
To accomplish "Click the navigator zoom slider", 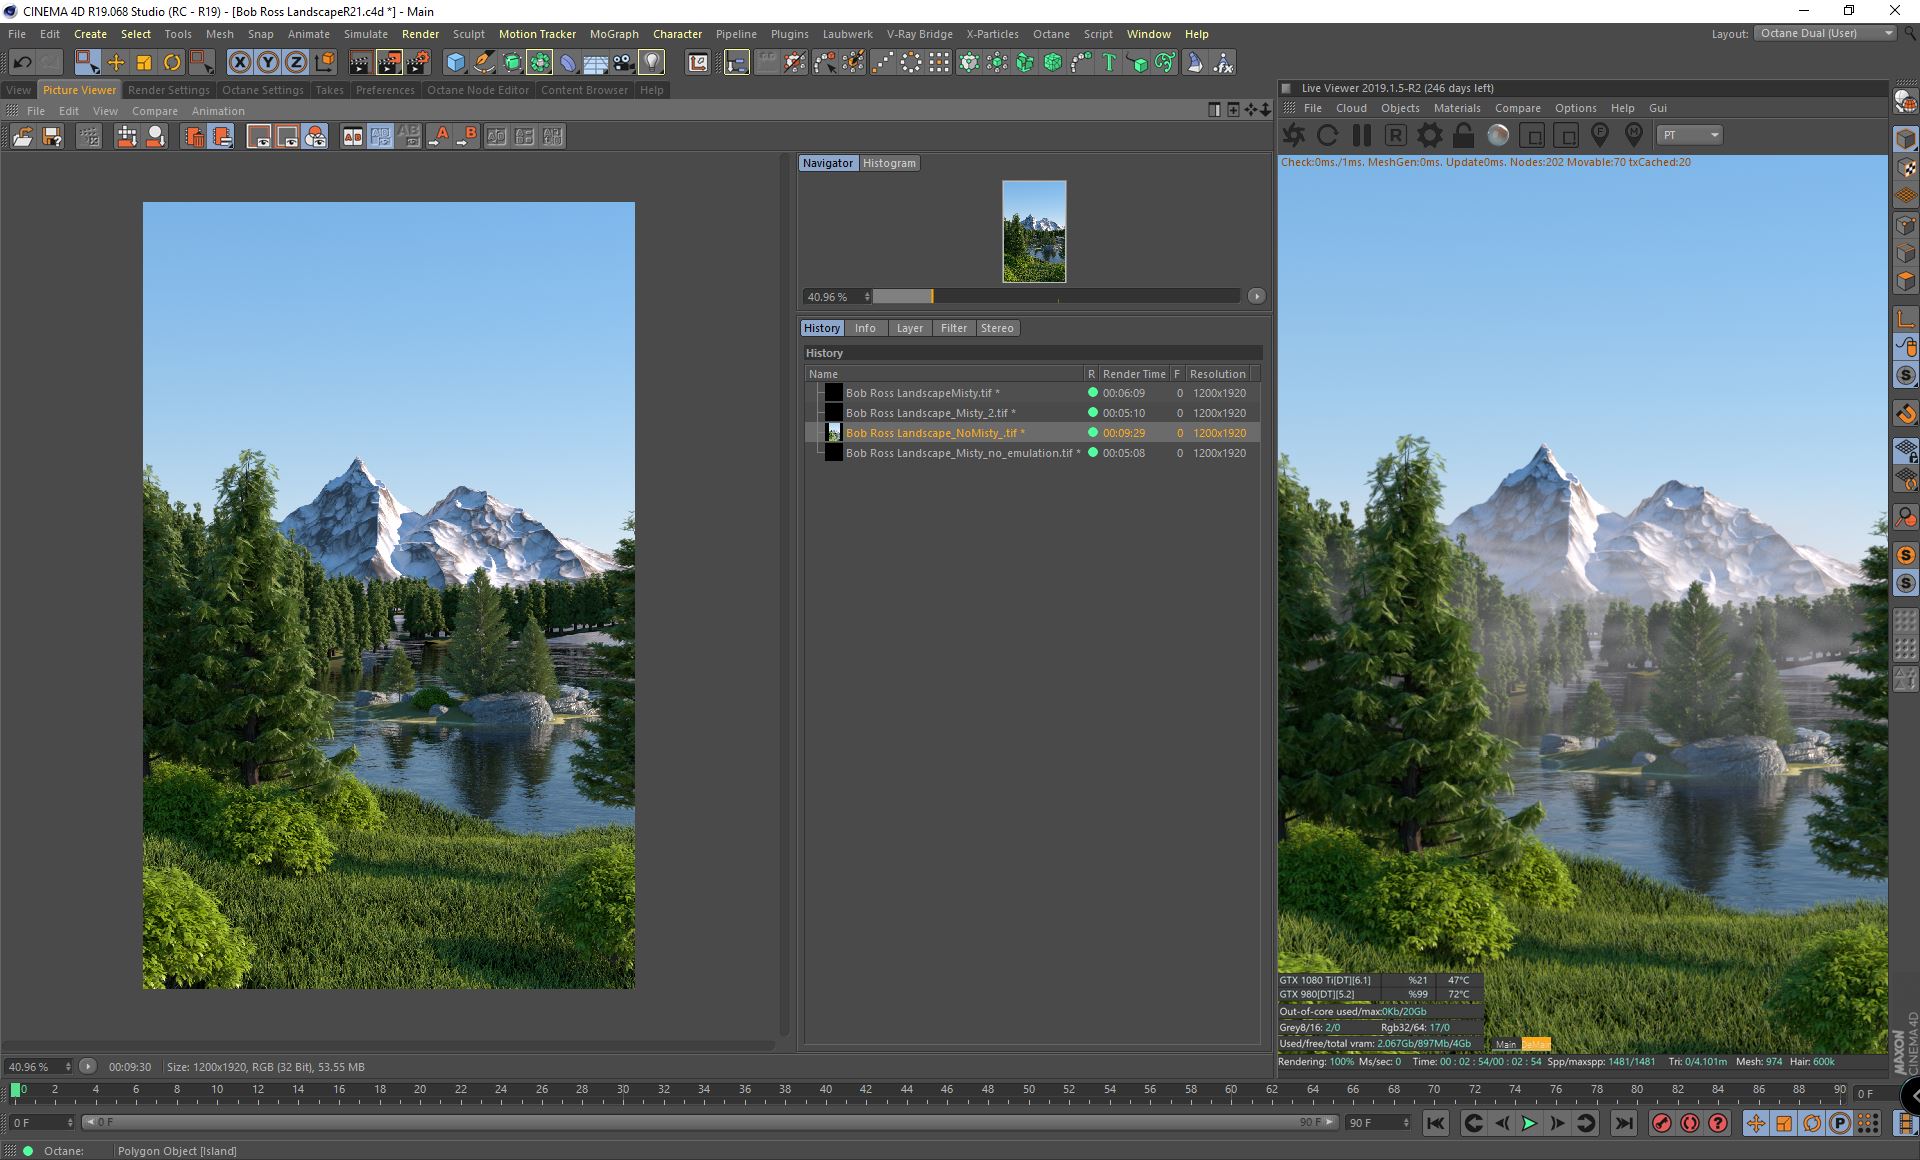I will click(1055, 296).
